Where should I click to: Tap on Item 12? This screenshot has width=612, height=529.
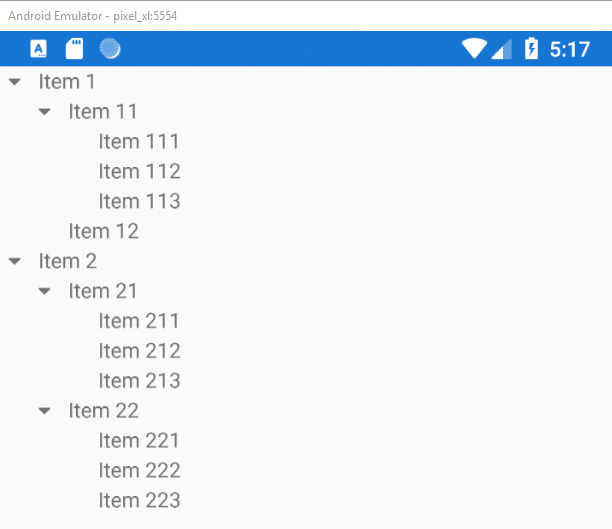[x=103, y=231]
